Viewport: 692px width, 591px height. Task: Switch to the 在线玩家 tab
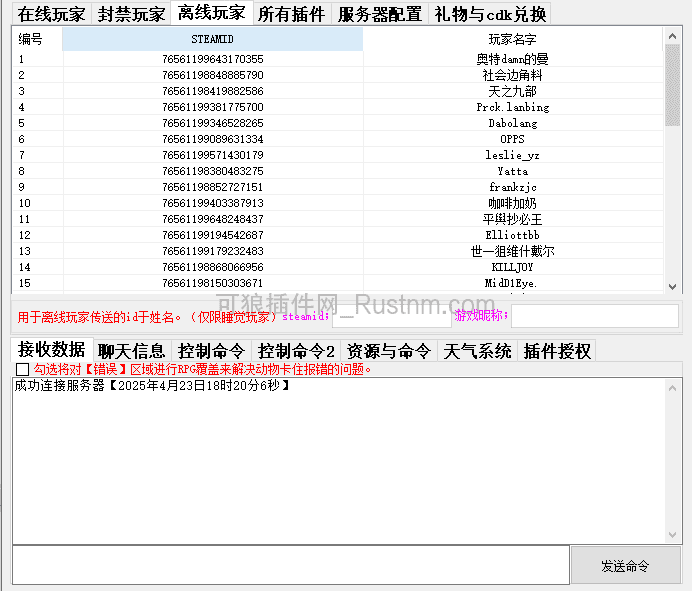tap(51, 14)
